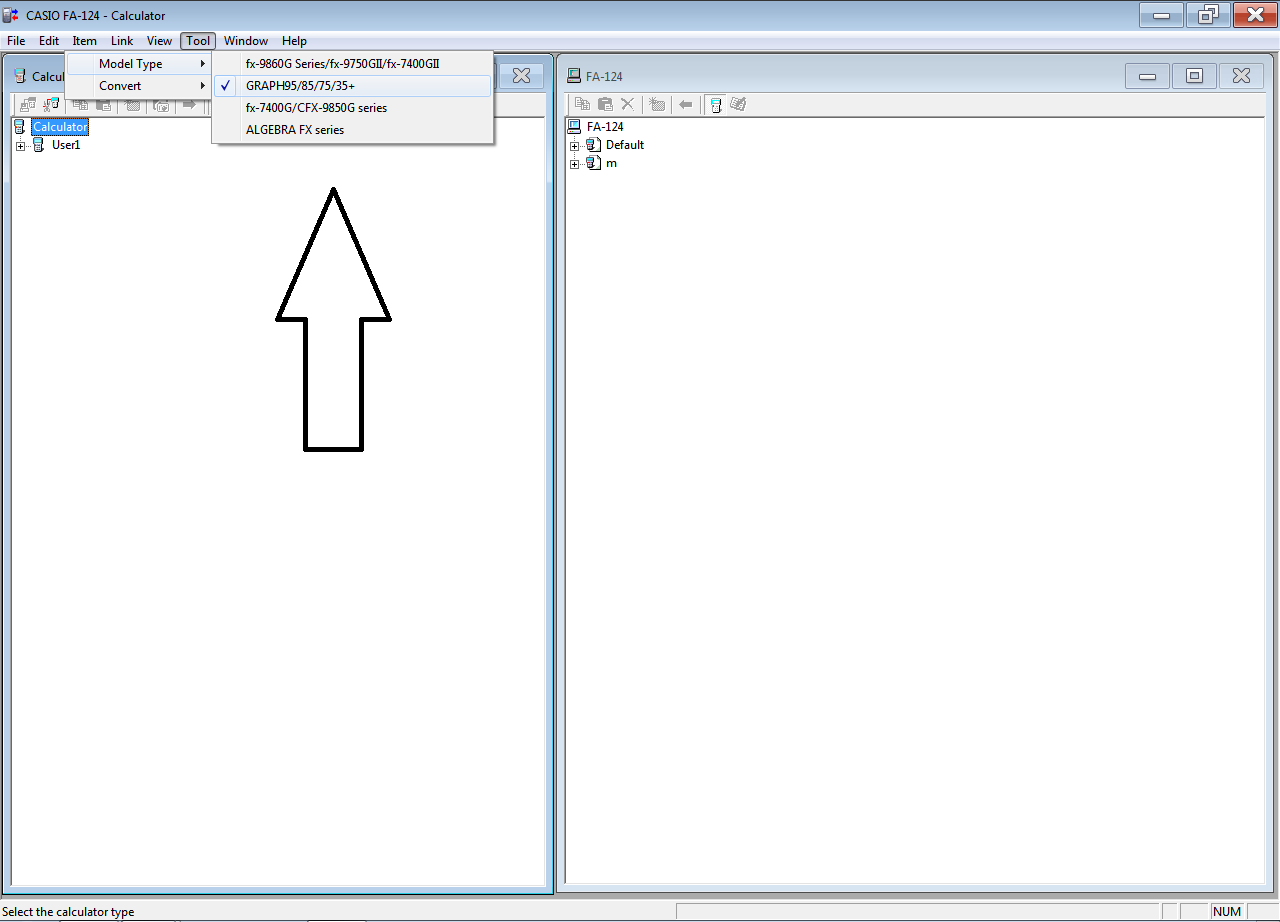
Task: Close the open Tool menu
Action: pyautogui.click(x=198, y=41)
